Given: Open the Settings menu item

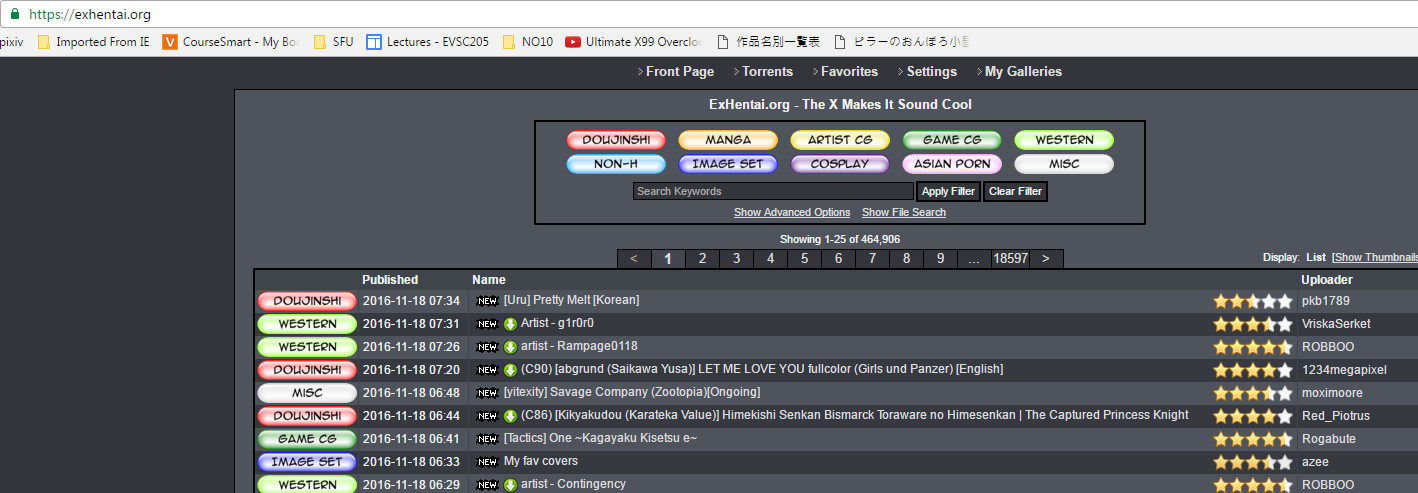Looking at the screenshot, I should [931, 72].
